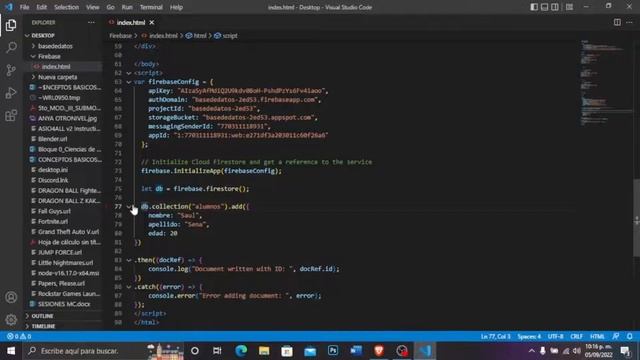The width and height of the screenshot is (640, 360).
Task: Select the index.html editor tab
Action: click(x=131, y=22)
